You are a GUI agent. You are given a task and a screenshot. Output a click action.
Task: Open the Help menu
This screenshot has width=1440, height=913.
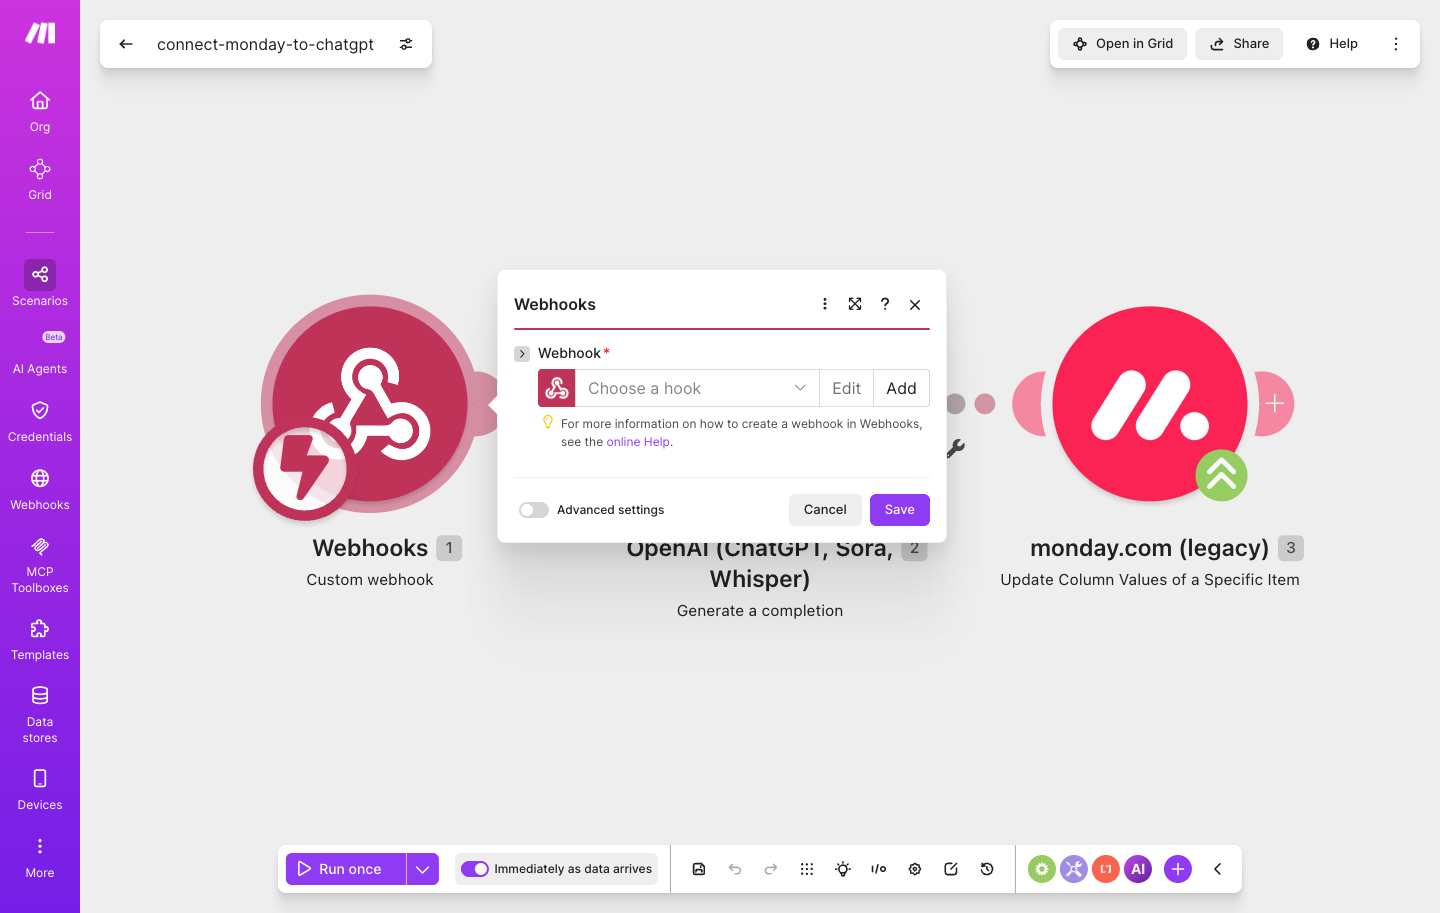[1332, 44]
